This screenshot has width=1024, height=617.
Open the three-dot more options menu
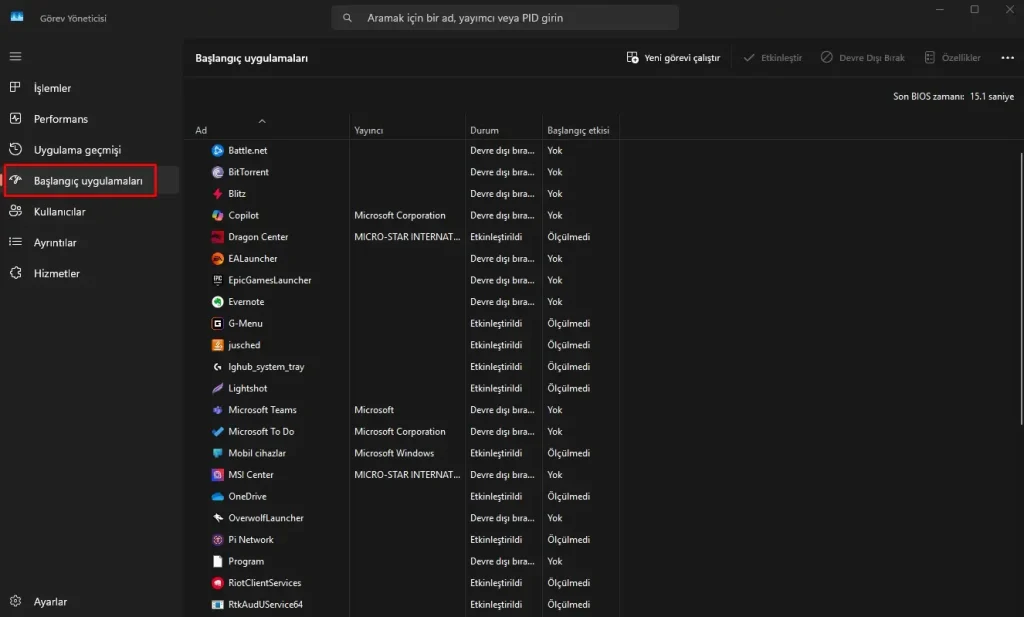pos(1007,57)
